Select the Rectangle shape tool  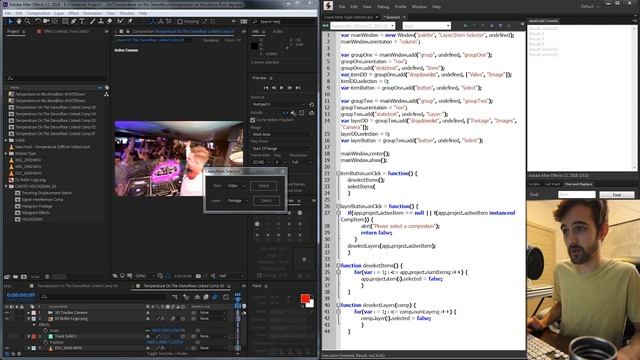point(65,21)
